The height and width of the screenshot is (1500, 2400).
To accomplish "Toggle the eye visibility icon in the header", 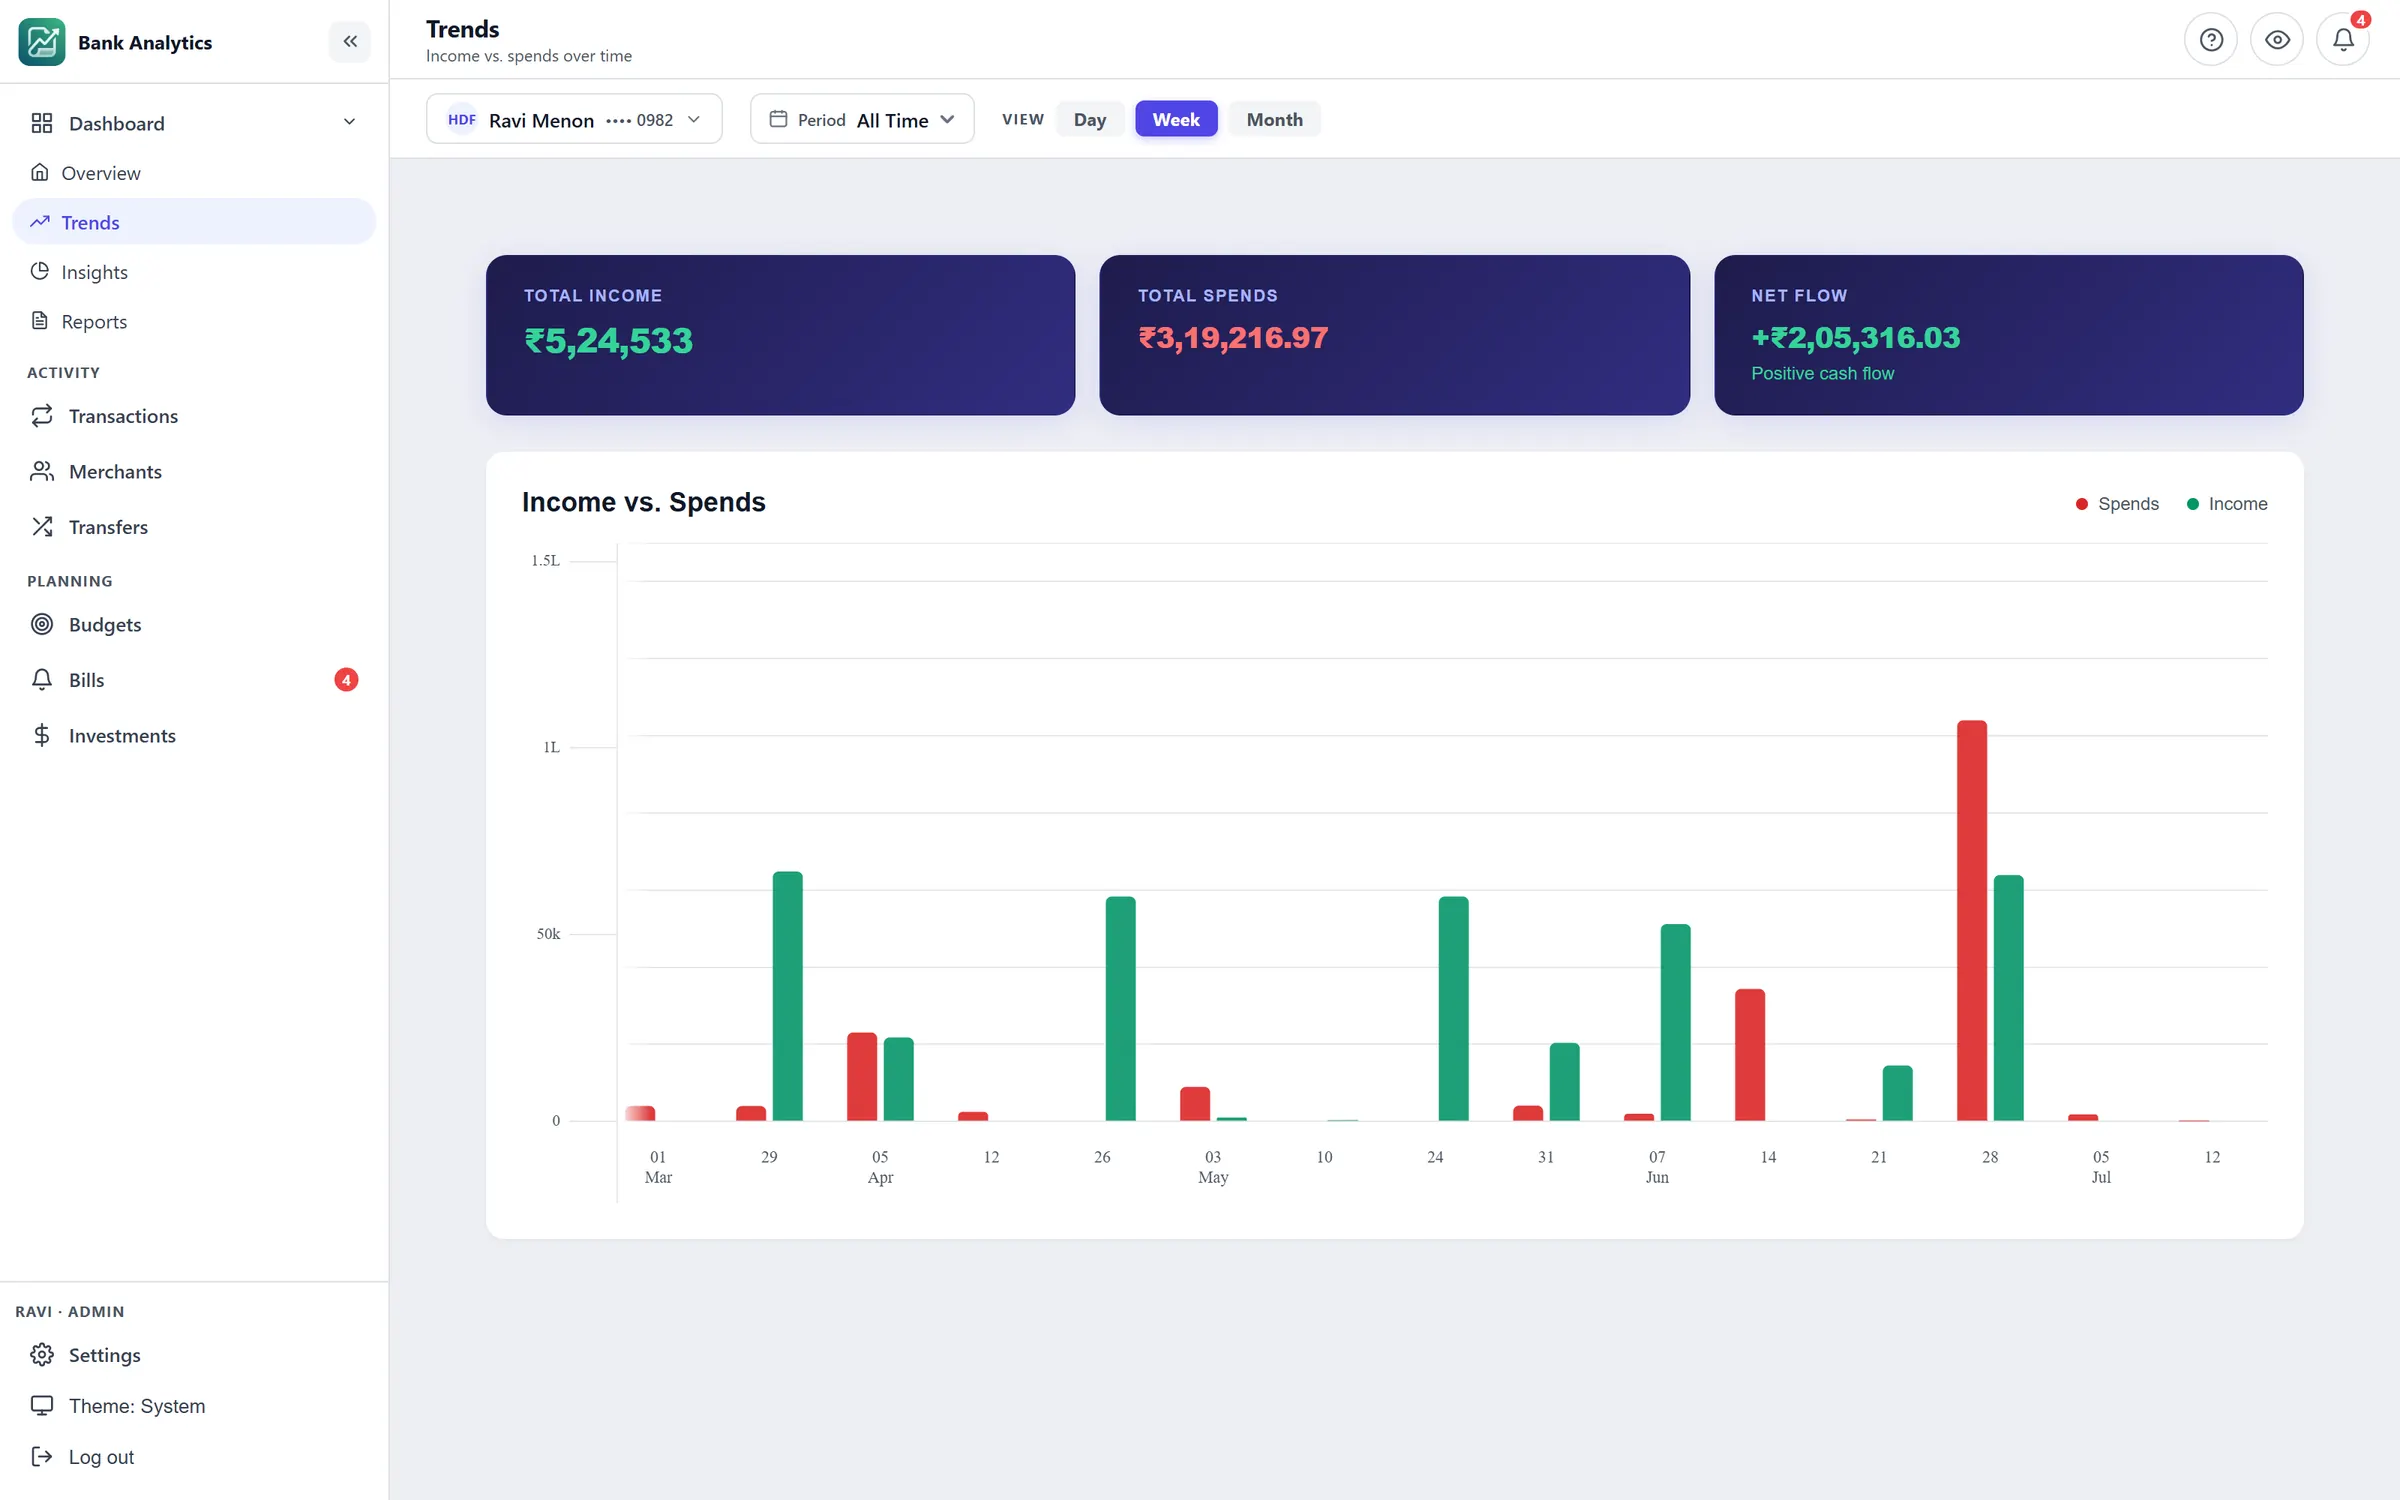I will point(2277,40).
